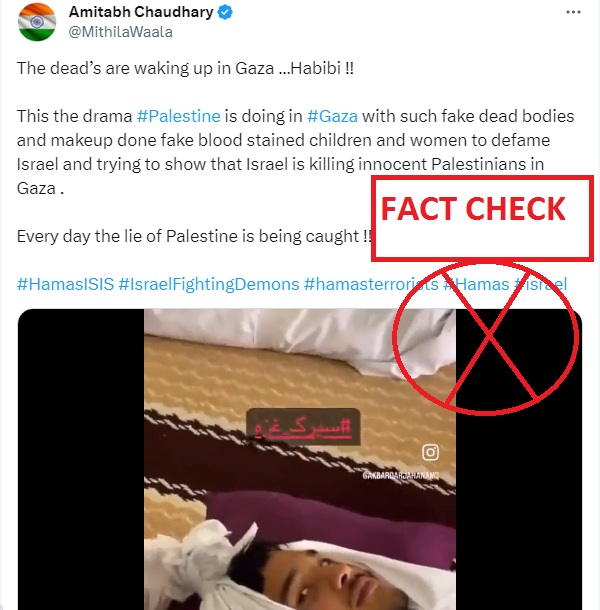
Task: Open Amitabh Chaudhary profile name
Action: click(x=141, y=12)
